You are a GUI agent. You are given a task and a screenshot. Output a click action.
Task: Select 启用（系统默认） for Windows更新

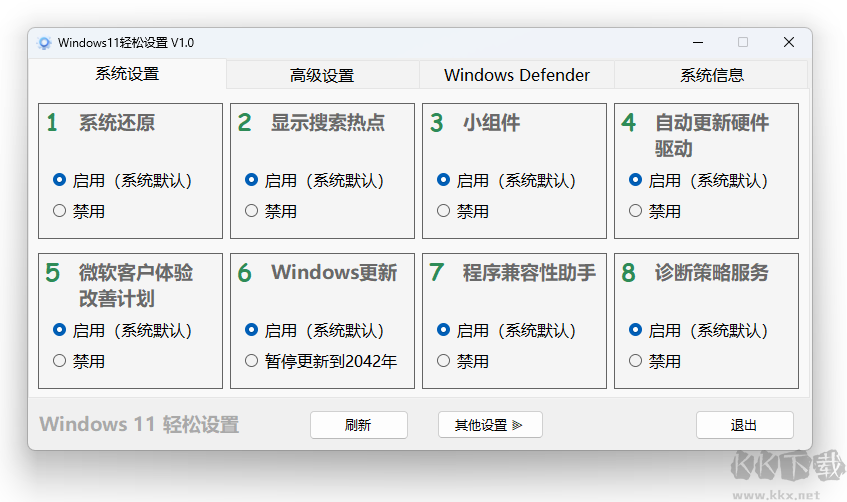coord(251,330)
